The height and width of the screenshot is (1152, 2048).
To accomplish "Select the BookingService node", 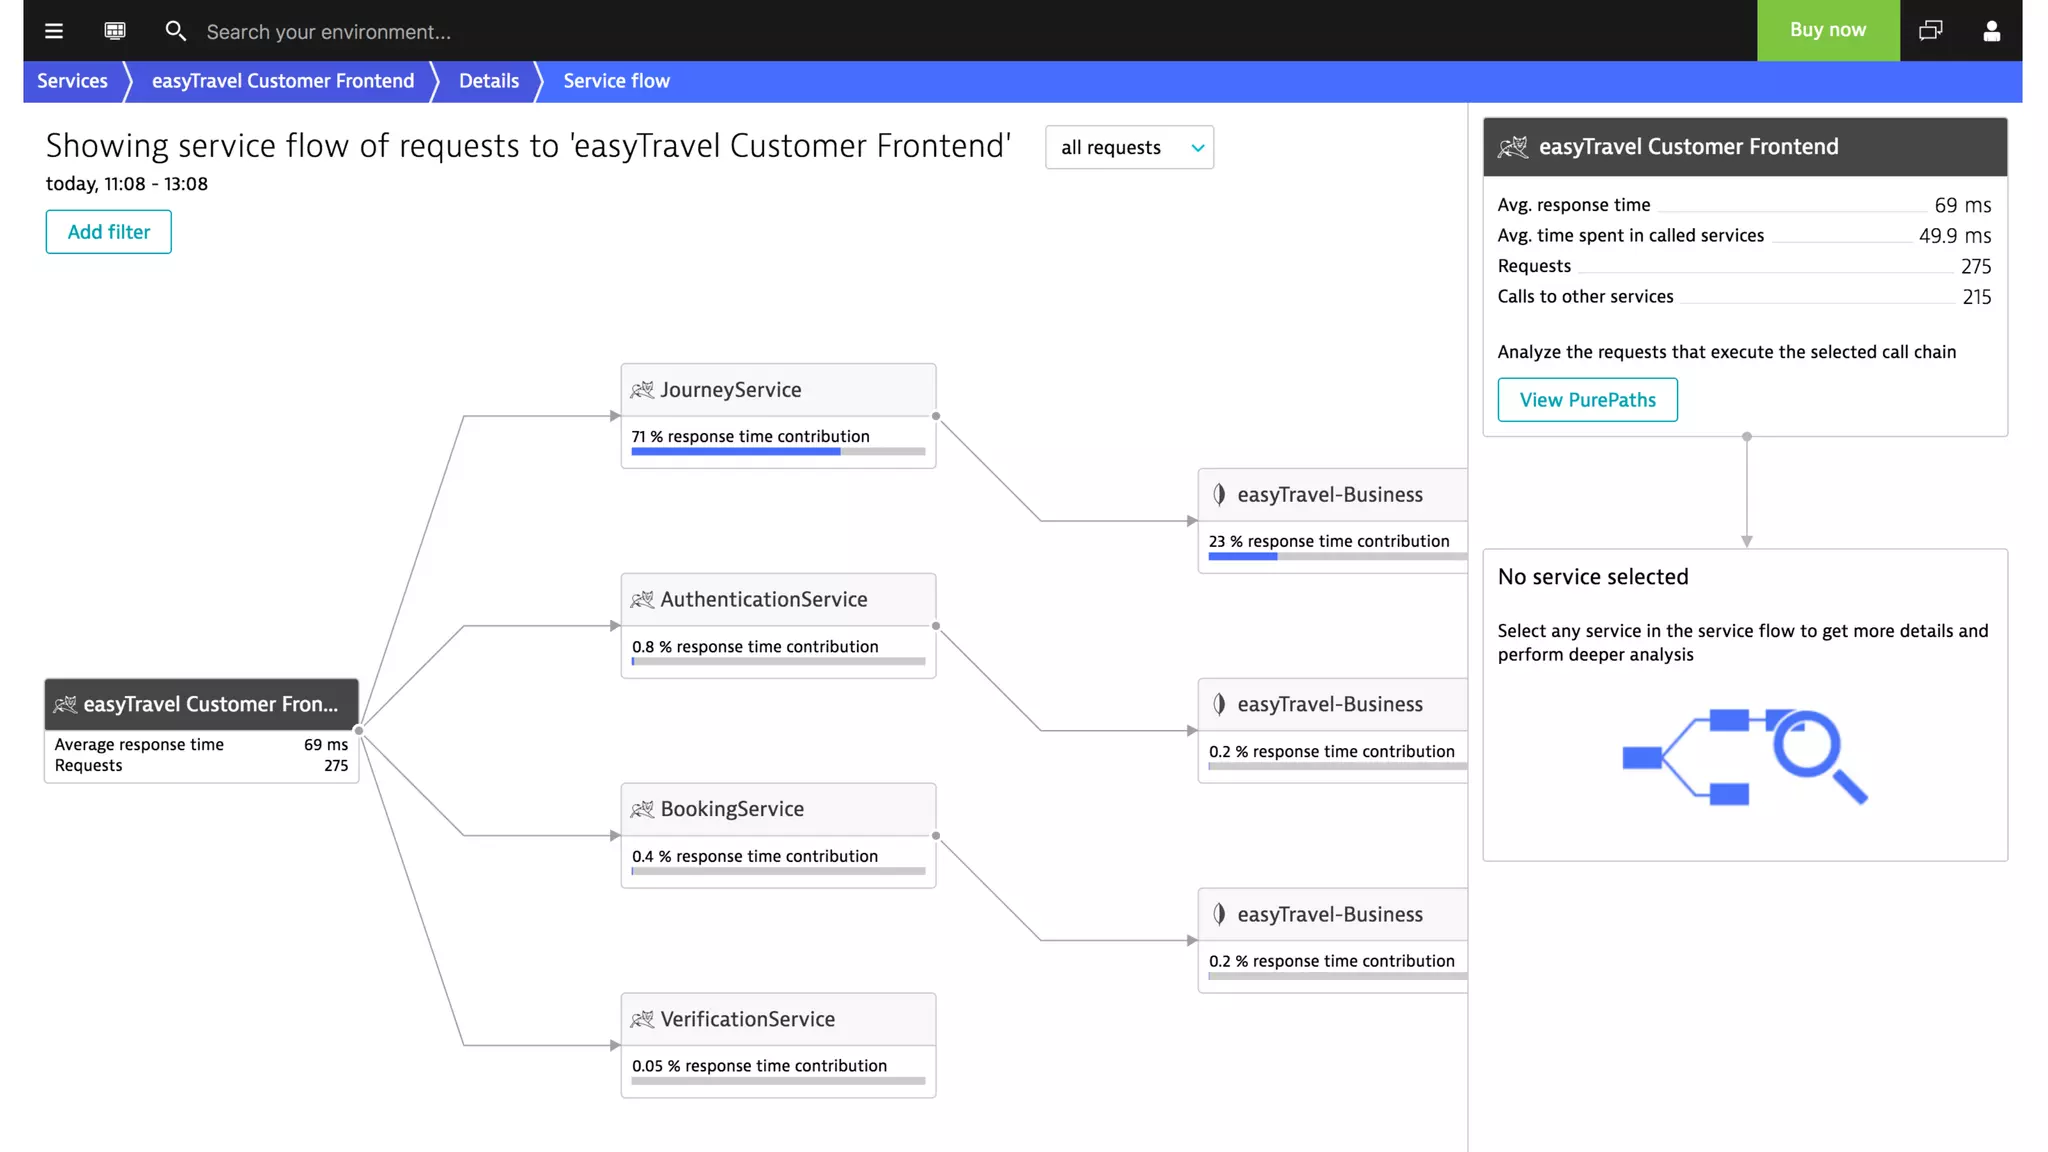I will (x=732, y=809).
